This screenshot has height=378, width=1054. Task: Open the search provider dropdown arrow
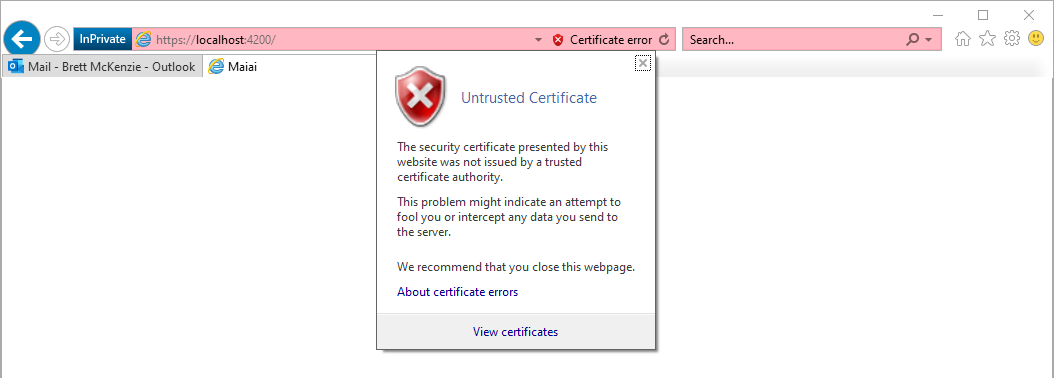pyautogui.click(x=929, y=40)
